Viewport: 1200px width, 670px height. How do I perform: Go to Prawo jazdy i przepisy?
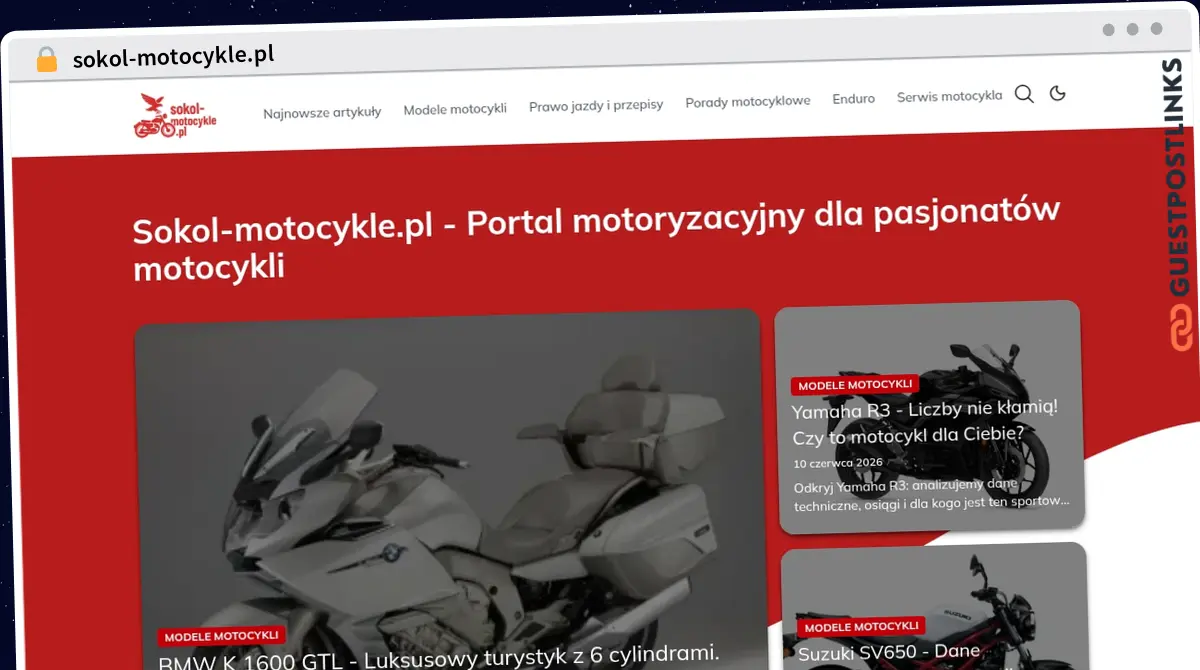596,105
